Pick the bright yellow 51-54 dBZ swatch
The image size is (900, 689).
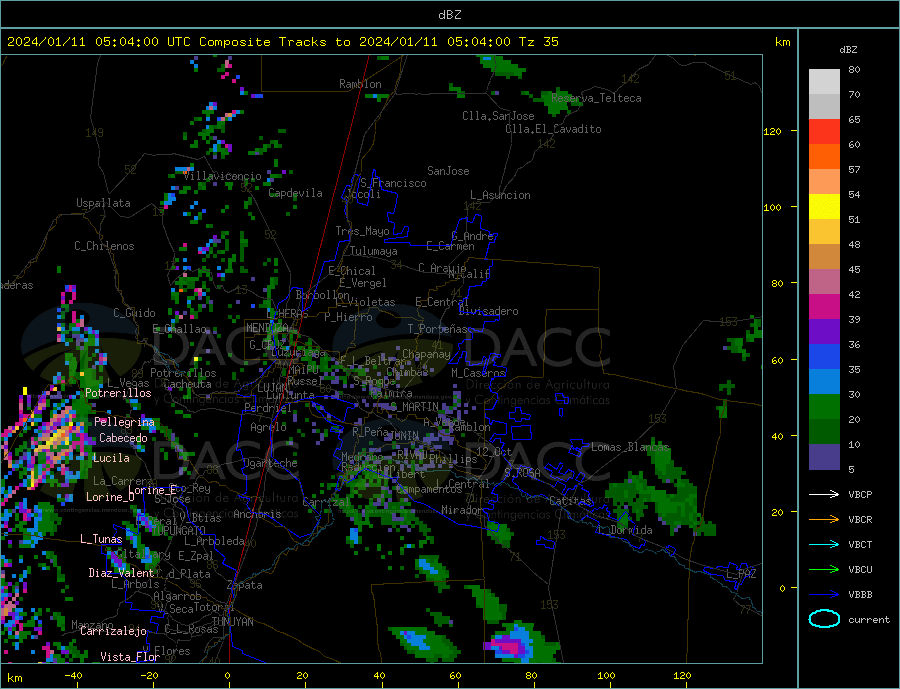coord(824,207)
